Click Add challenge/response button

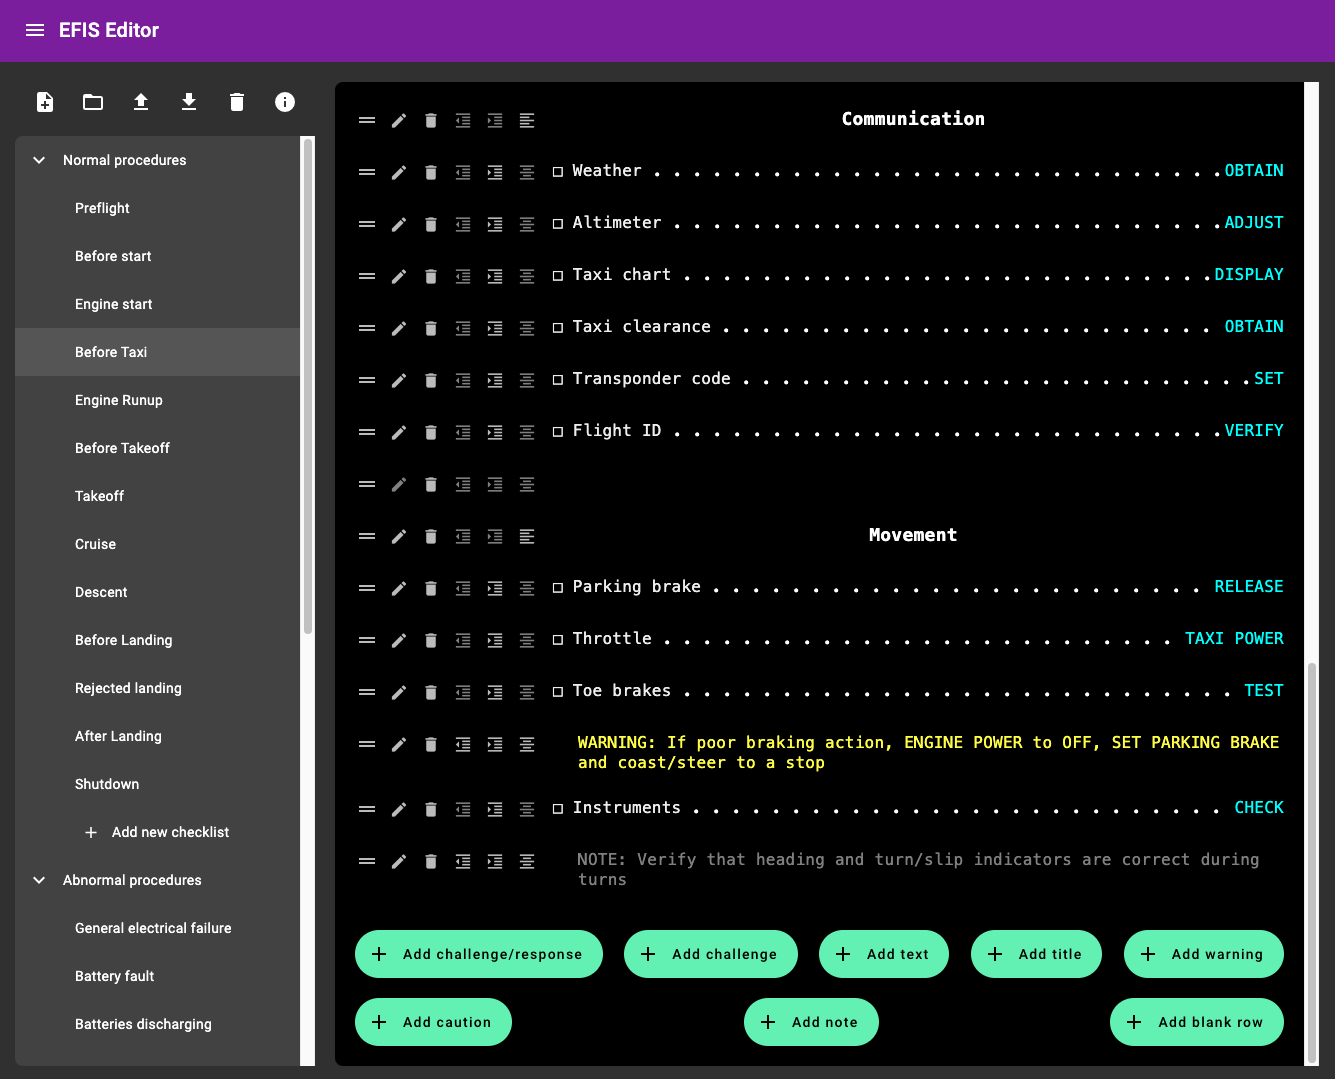click(479, 954)
